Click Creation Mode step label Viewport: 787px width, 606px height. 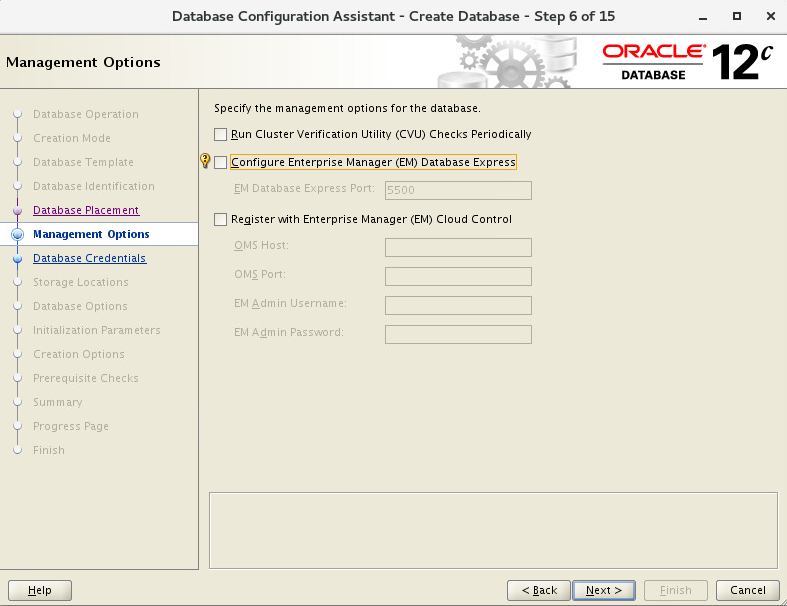click(x=72, y=138)
